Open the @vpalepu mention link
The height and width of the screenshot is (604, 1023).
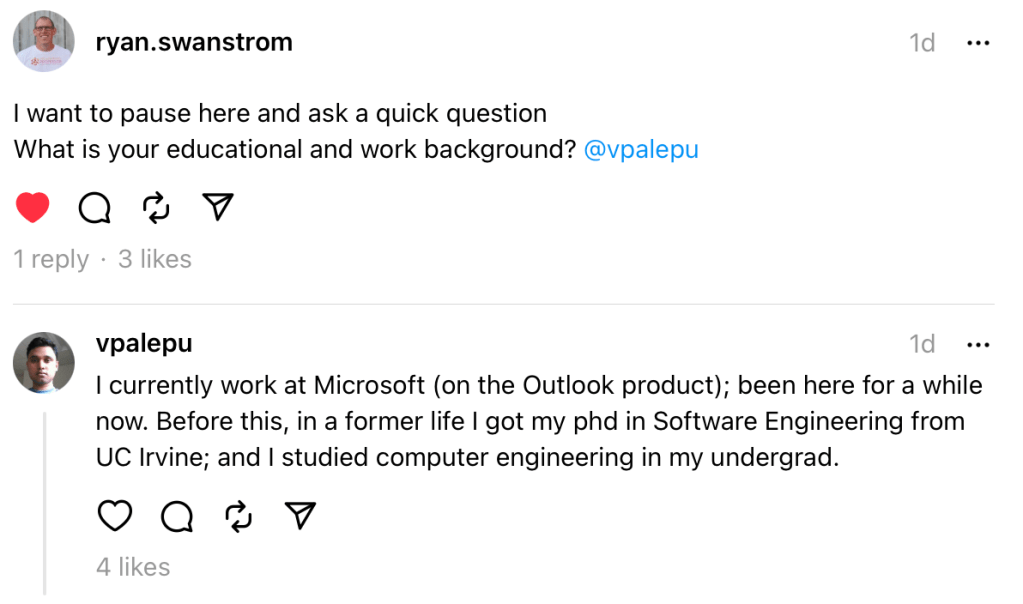[x=641, y=150]
